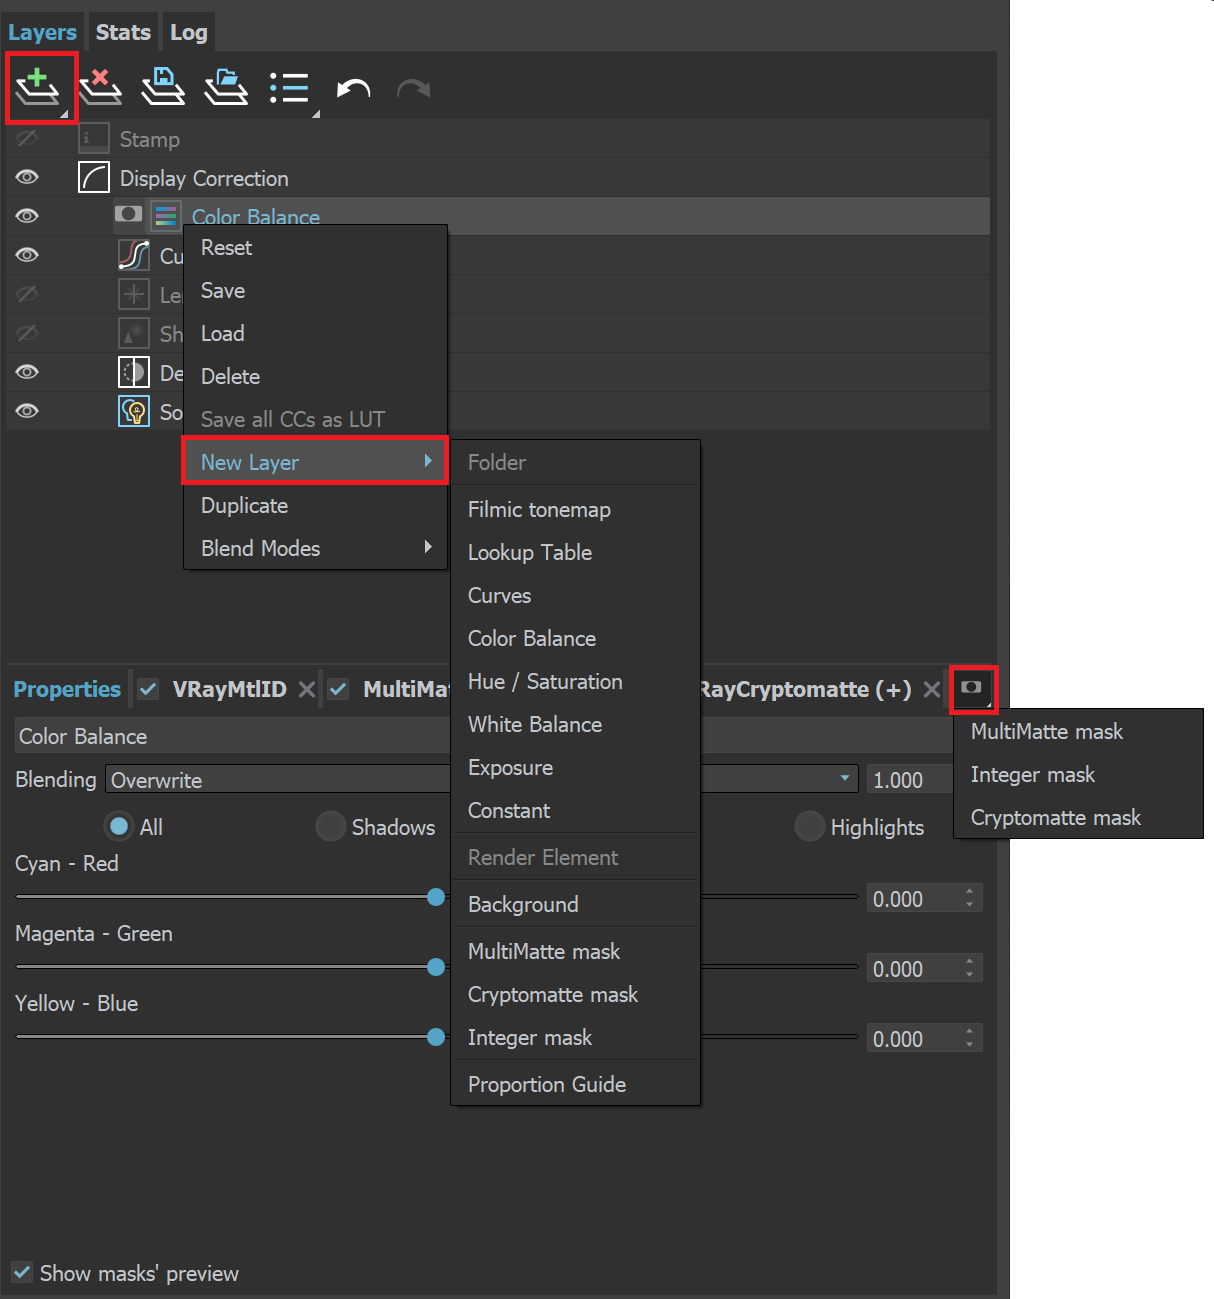Expand the New Layer submenu
This screenshot has width=1214, height=1299.
315,461
